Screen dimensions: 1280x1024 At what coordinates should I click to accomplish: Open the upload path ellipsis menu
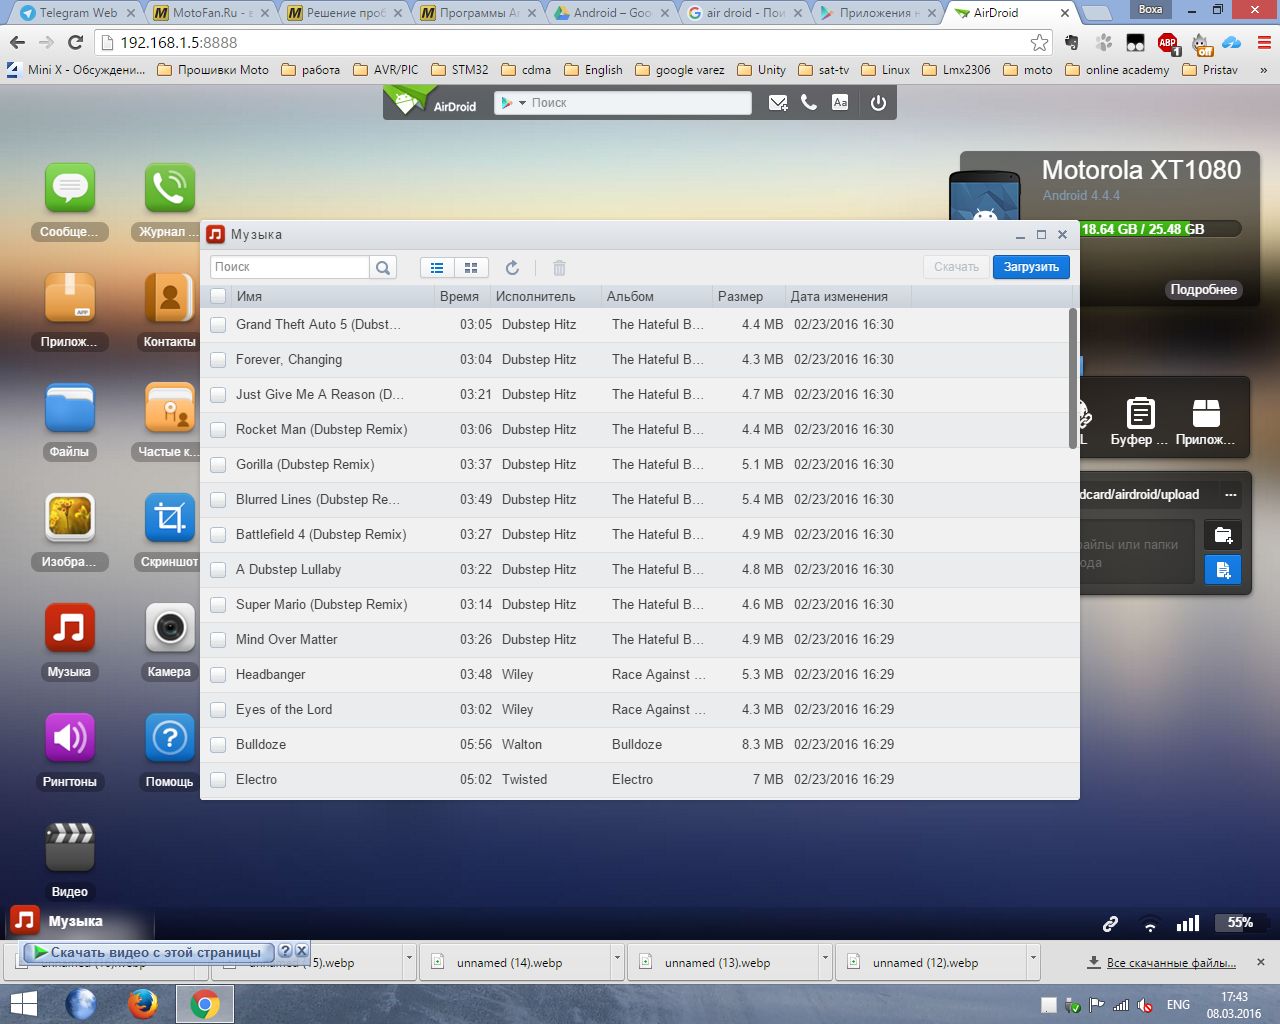coord(1231,495)
